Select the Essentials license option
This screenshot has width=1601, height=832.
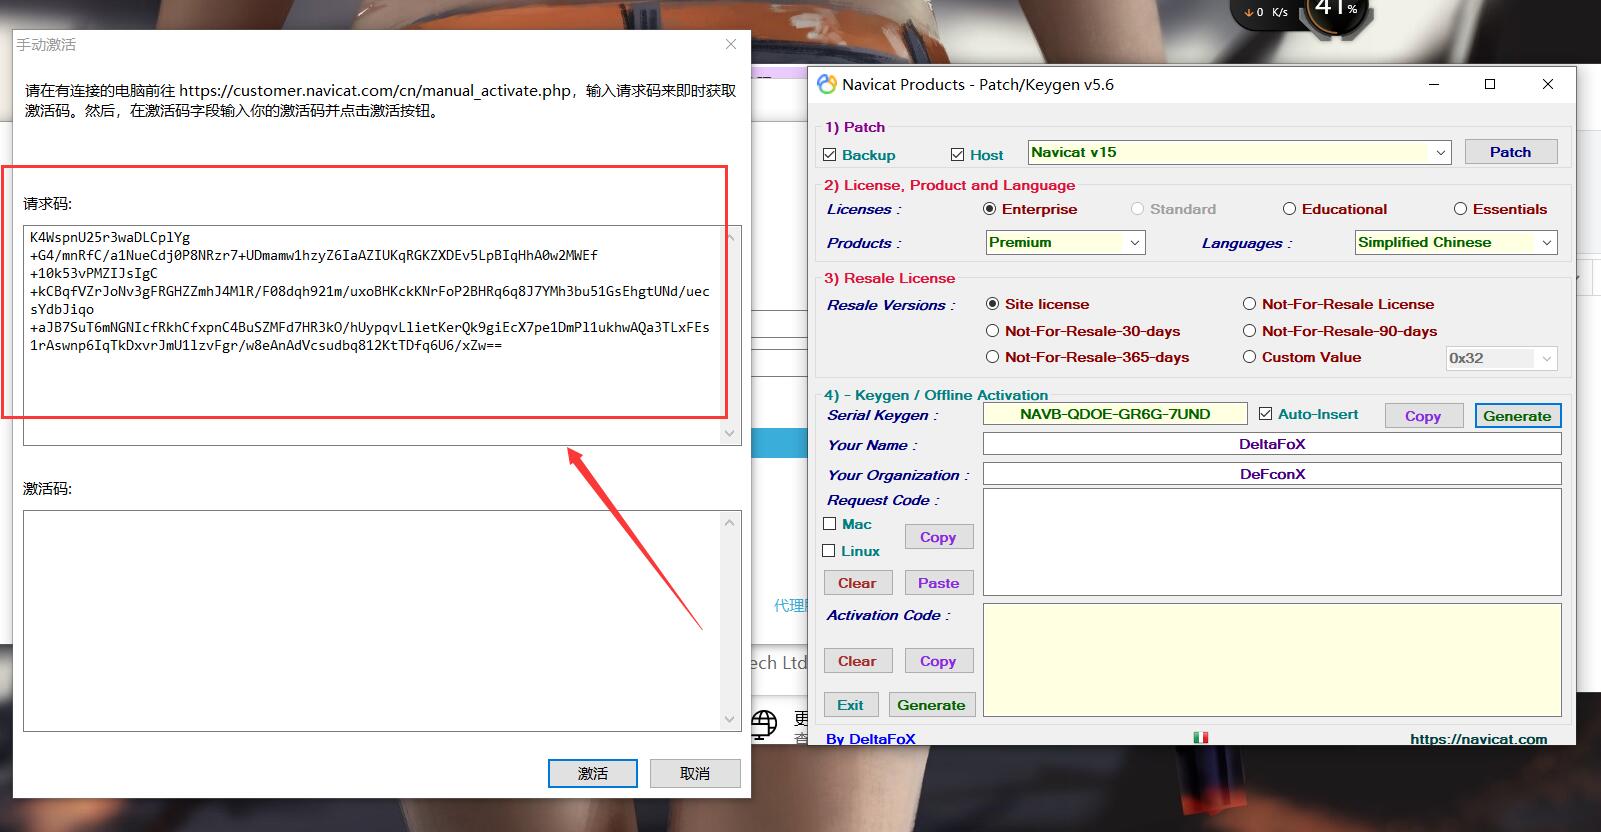point(1460,209)
